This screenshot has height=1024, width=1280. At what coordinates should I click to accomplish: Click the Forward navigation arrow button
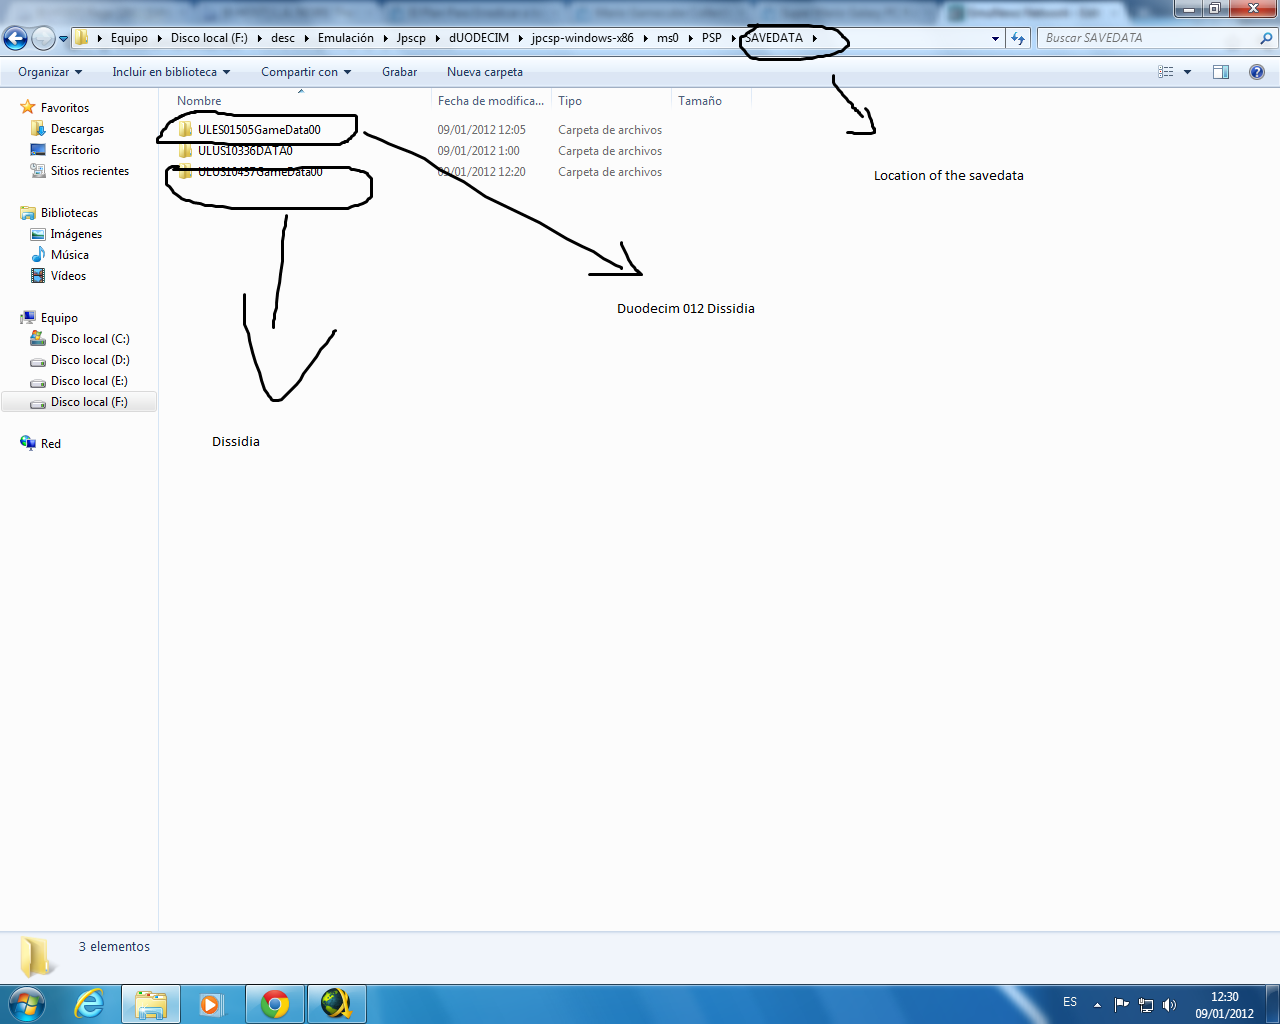(x=43, y=38)
